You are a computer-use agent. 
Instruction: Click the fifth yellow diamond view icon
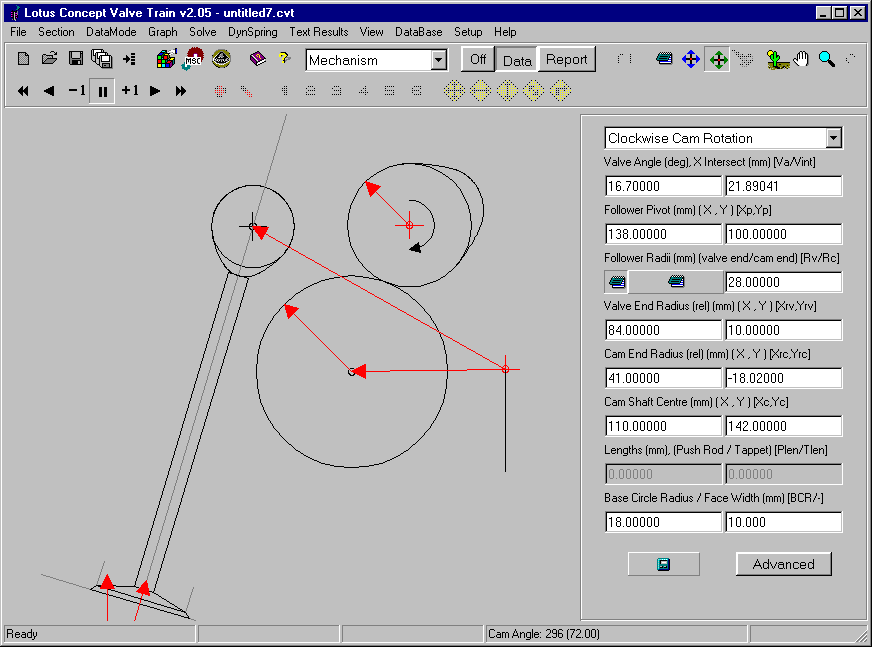coord(560,91)
